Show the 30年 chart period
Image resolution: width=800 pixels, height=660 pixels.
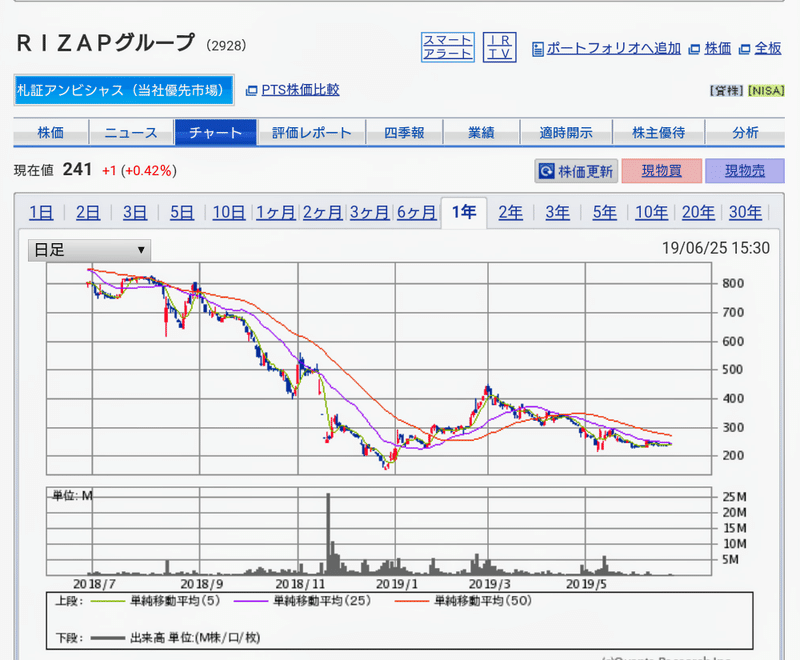745,212
